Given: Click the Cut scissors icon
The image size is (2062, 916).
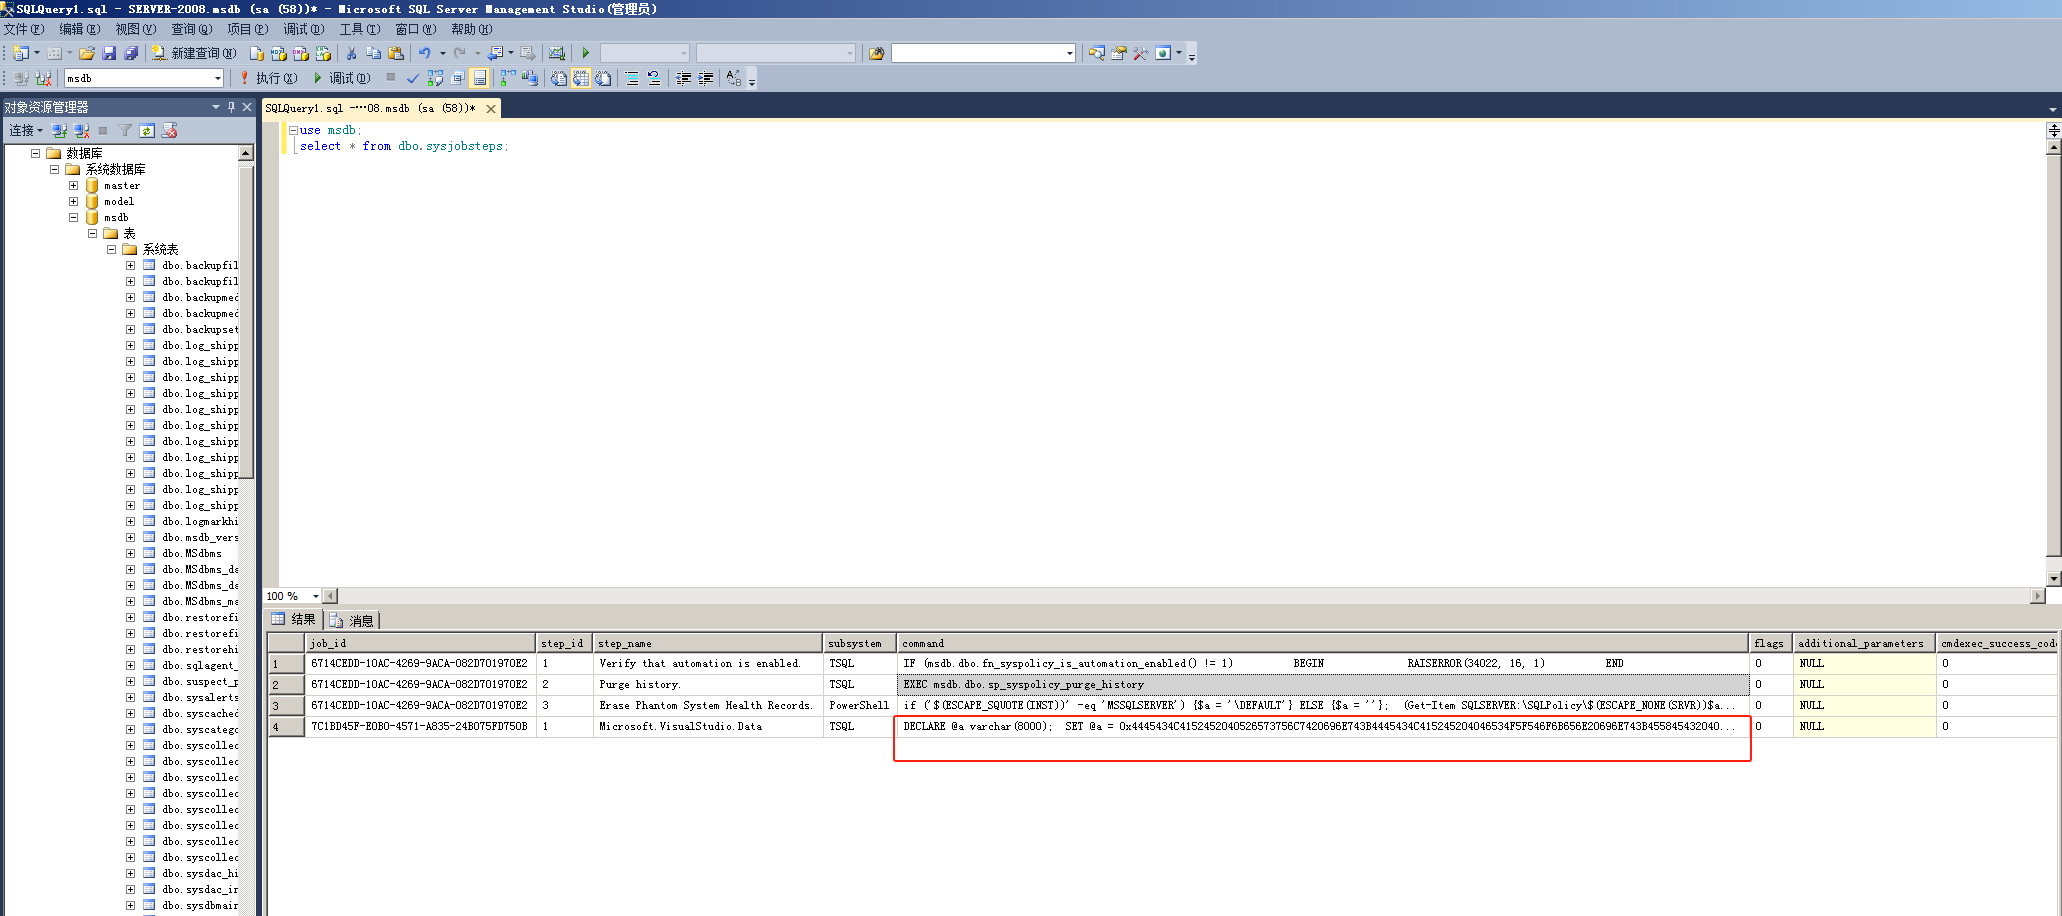Looking at the screenshot, I should [x=351, y=53].
